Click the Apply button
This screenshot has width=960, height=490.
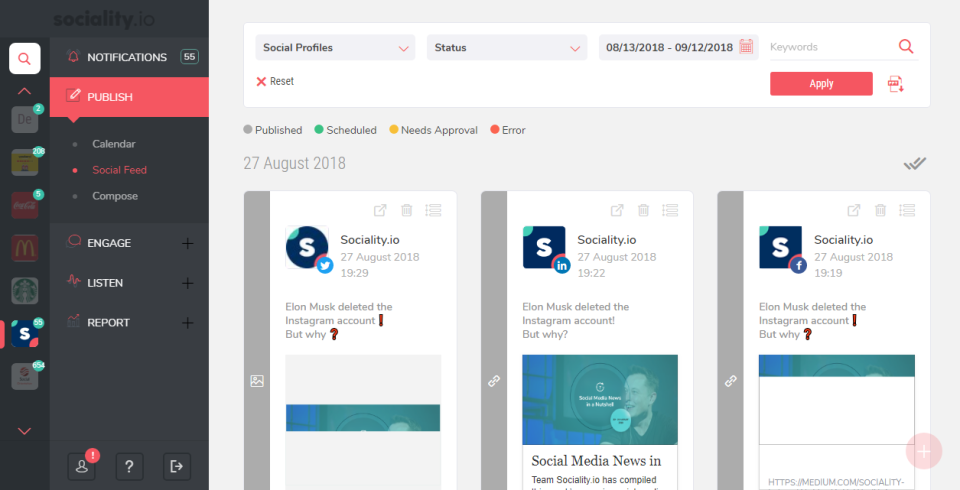pos(821,83)
